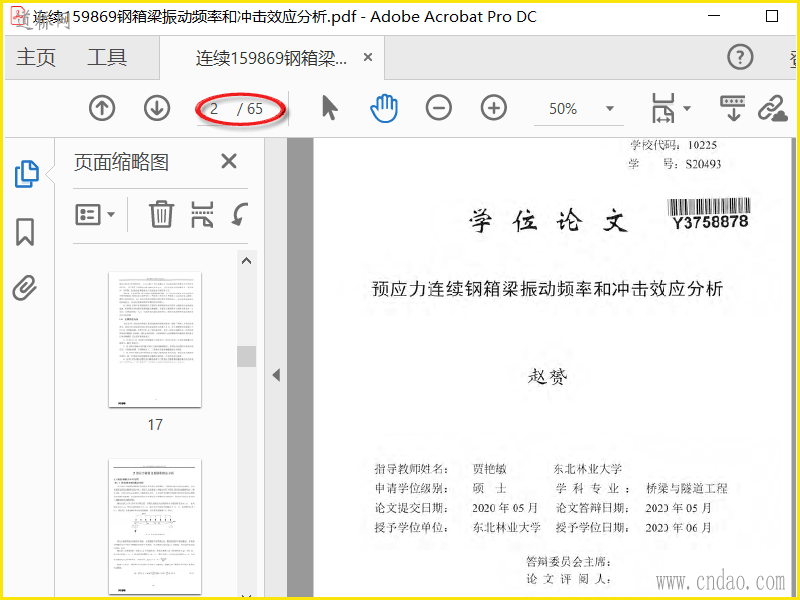Zoom out with the minus button
This screenshot has height=600, width=800.
click(439, 108)
